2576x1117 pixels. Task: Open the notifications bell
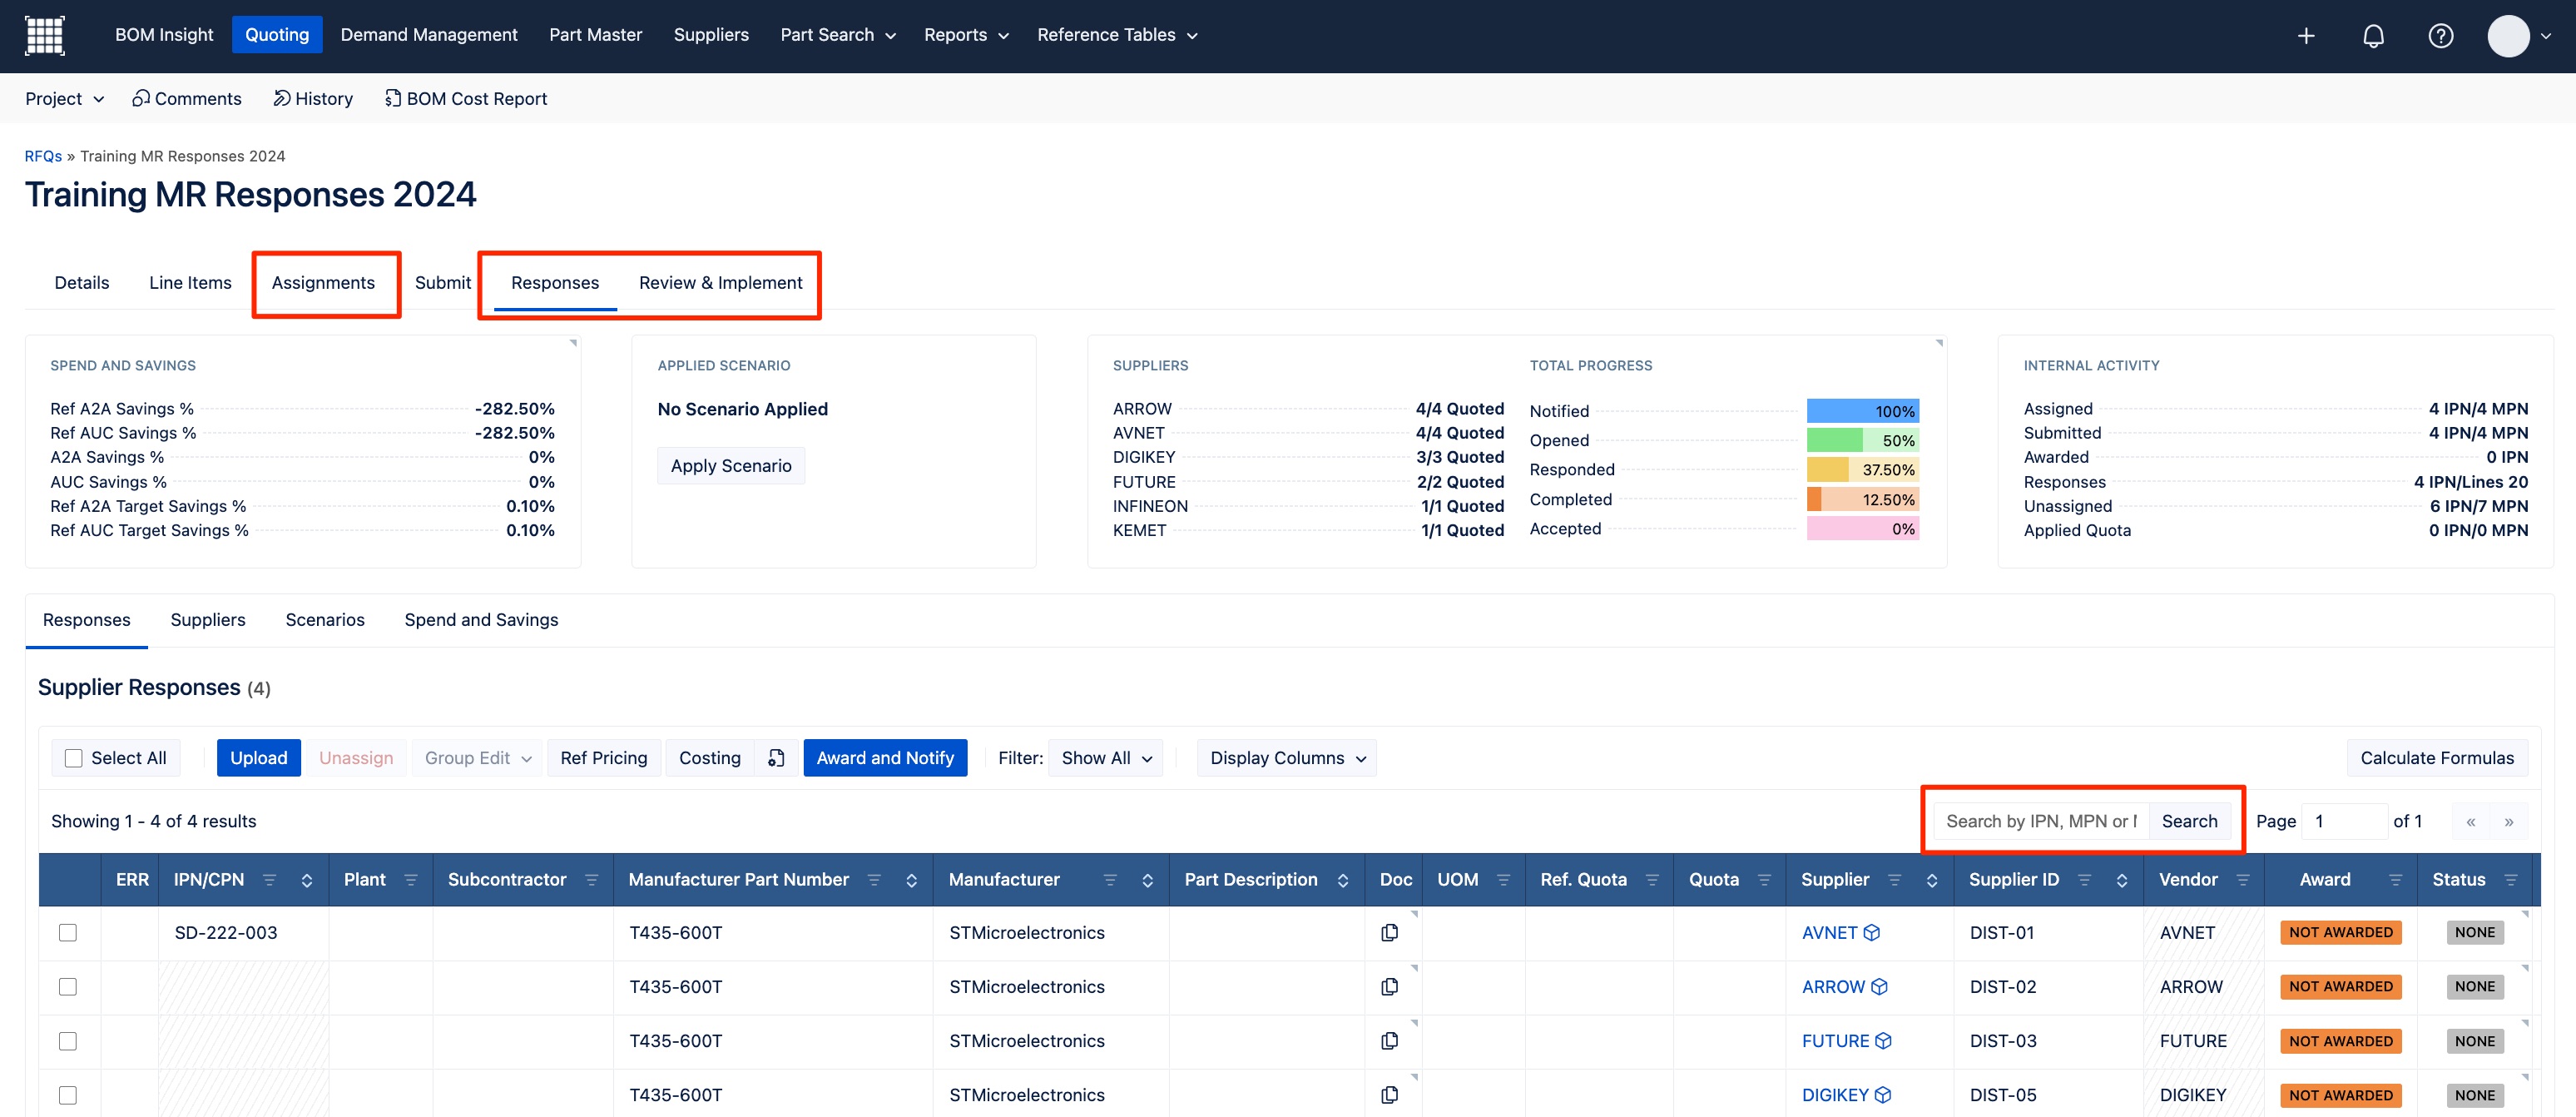2373,36
